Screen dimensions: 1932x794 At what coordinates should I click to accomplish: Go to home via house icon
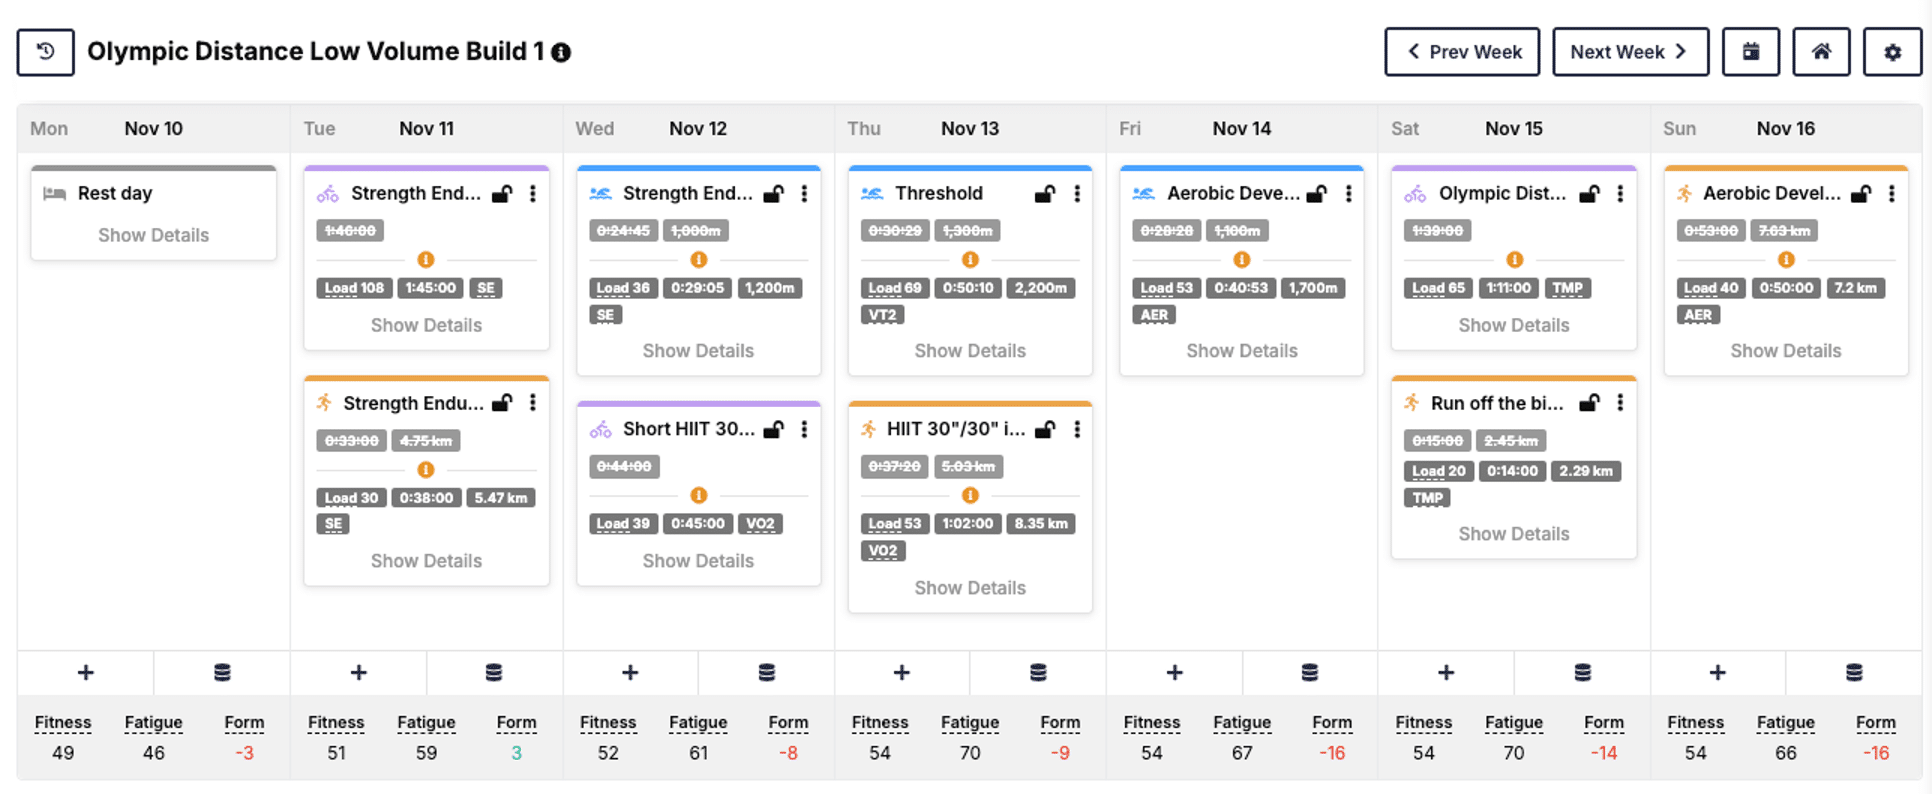[1821, 52]
